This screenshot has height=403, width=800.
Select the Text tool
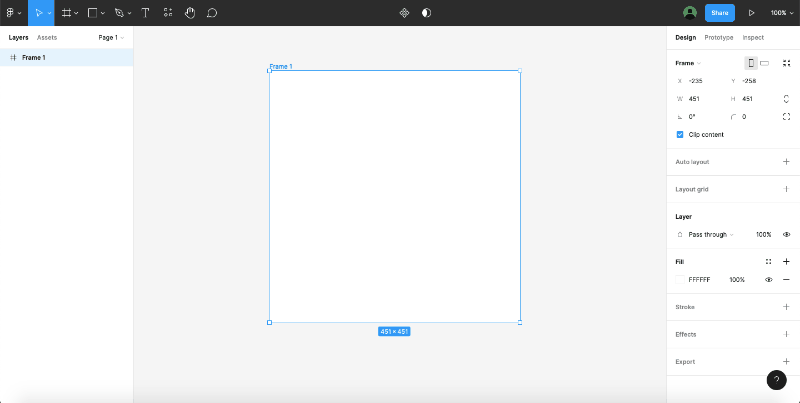point(145,13)
